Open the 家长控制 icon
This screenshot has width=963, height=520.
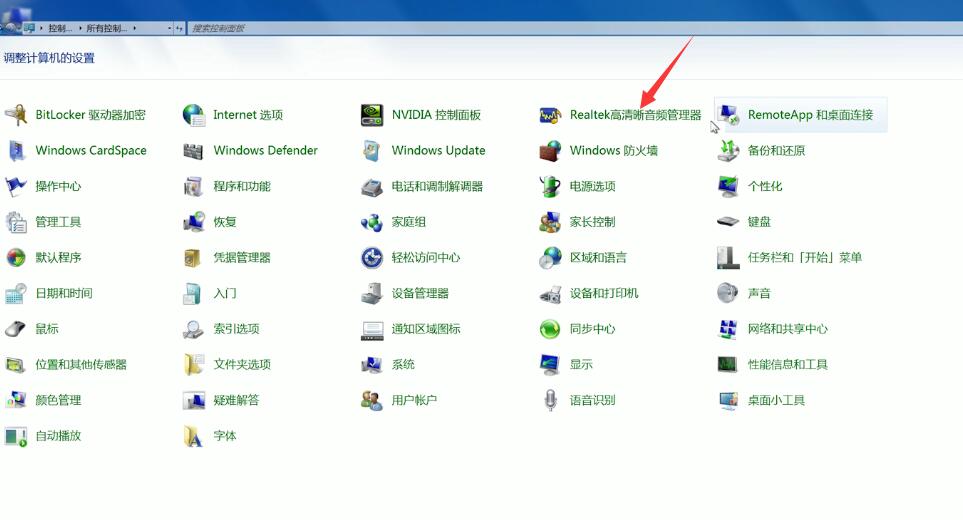pos(550,222)
